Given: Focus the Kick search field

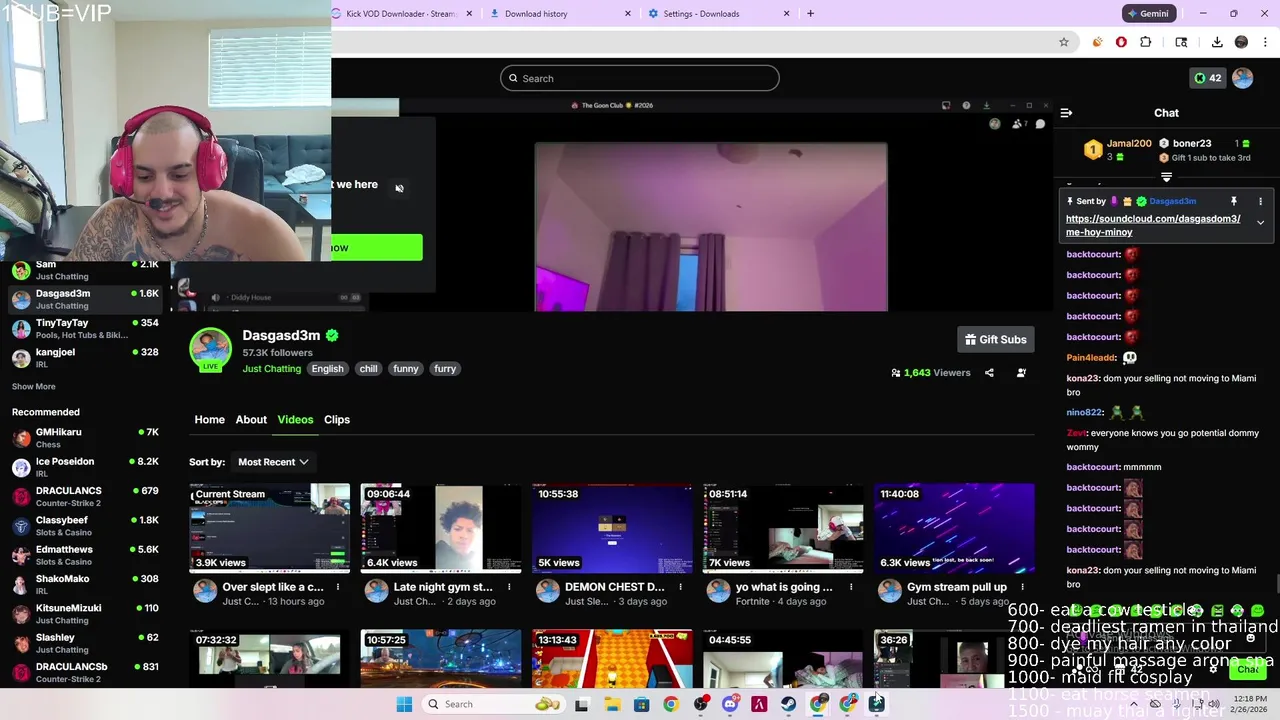Looking at the screenshot, I should 640,78.
